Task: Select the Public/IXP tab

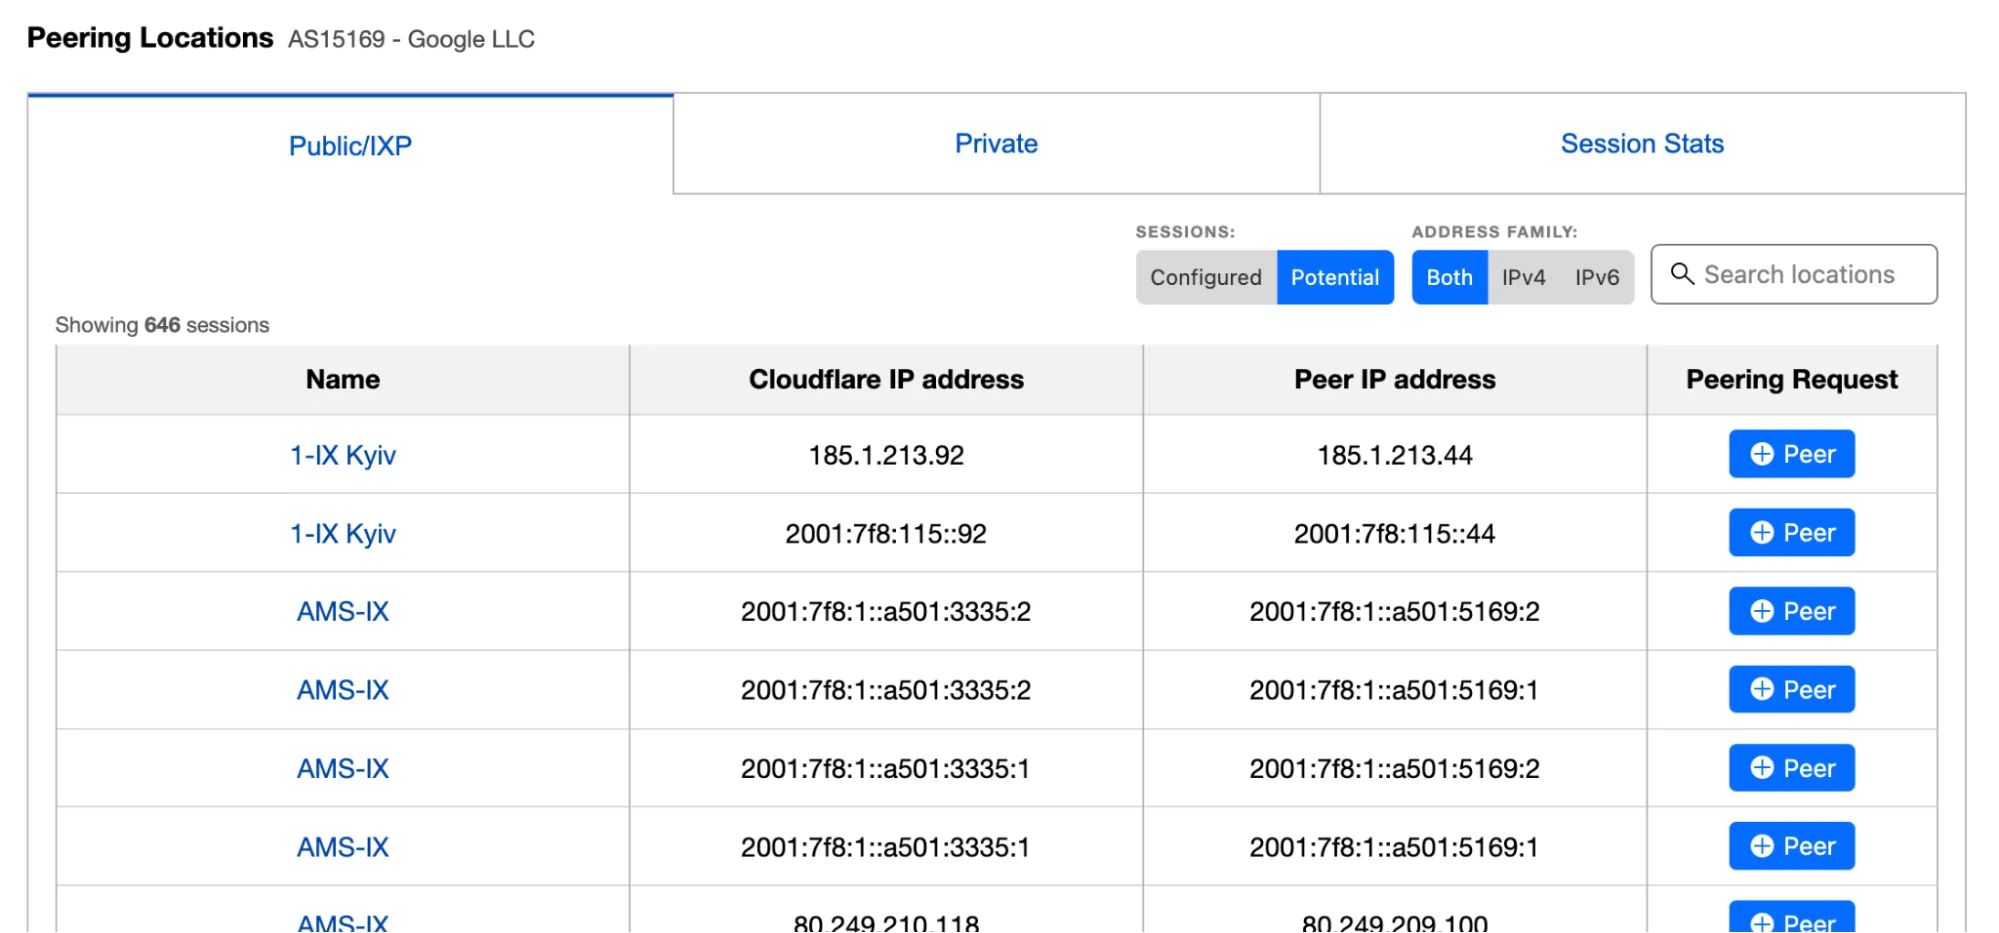Action: (349, 143)
